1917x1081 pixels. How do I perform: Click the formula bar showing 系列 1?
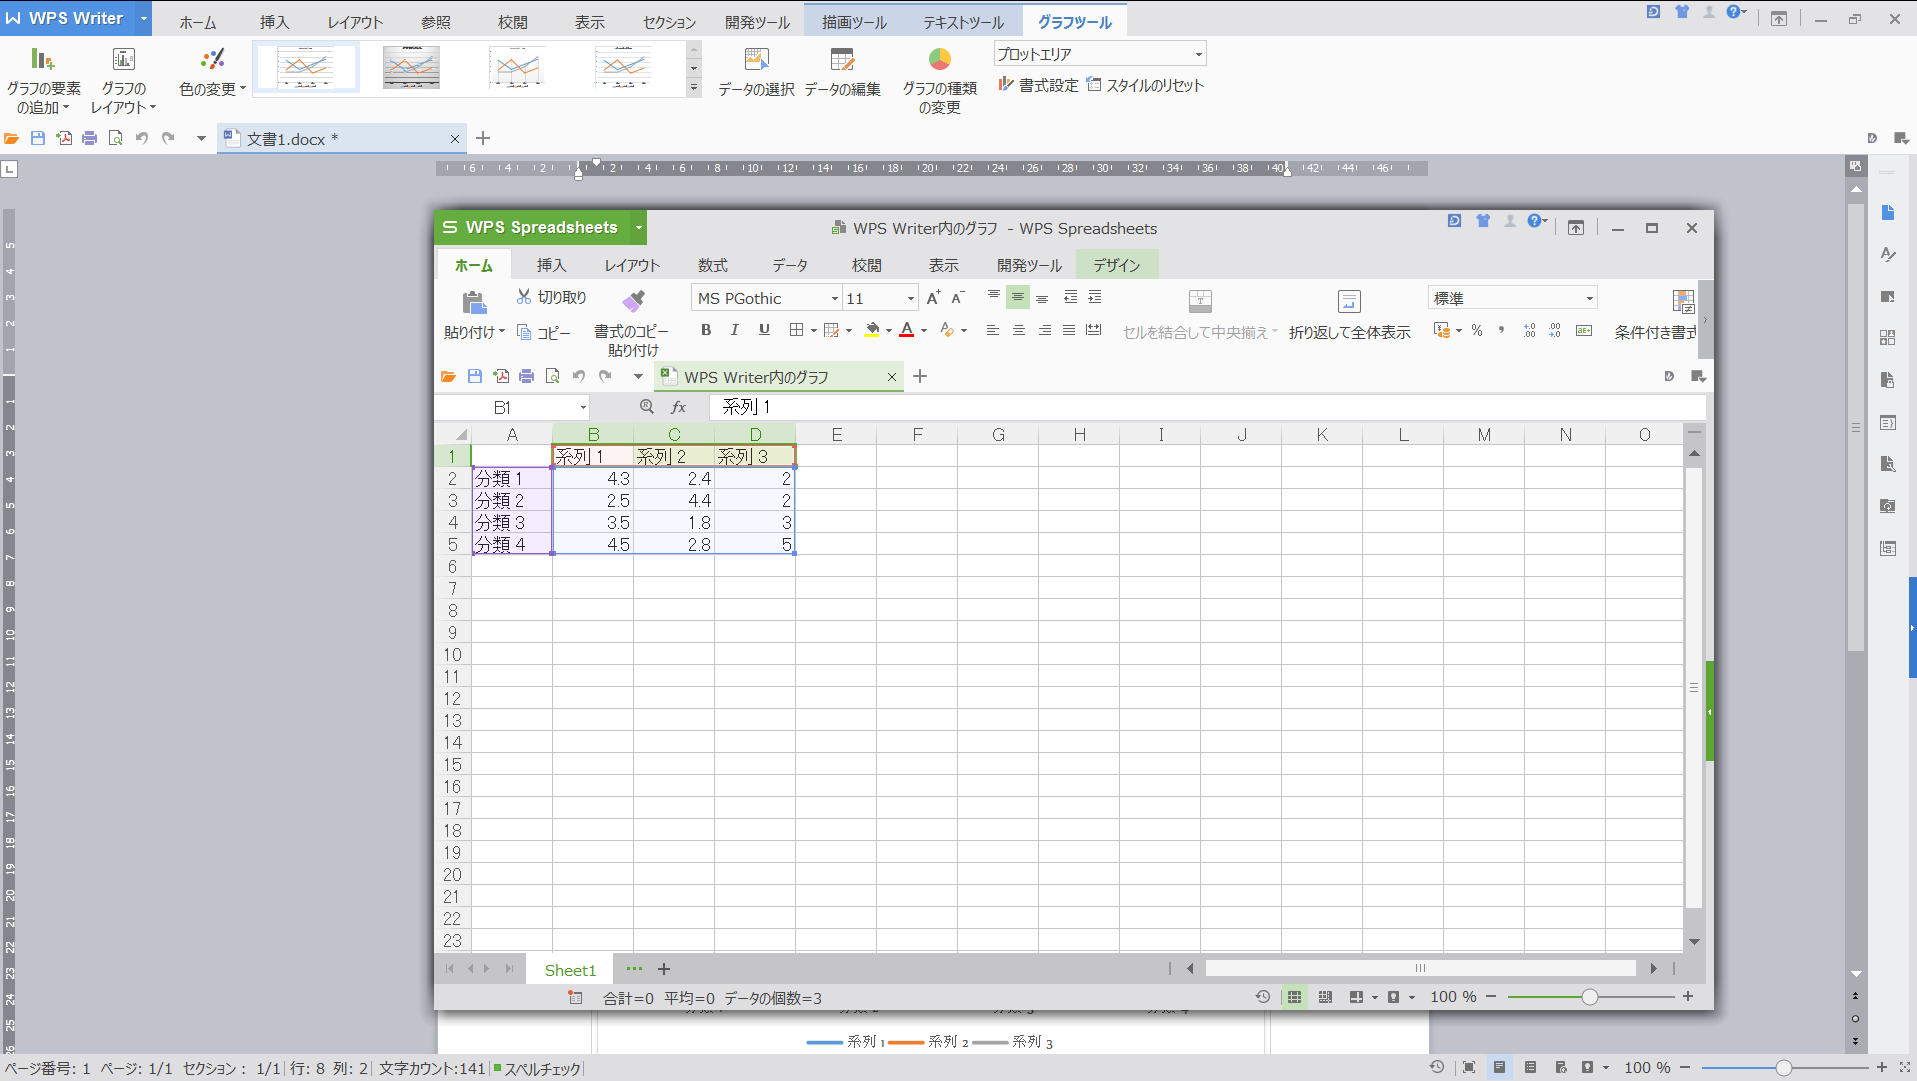click(x=1206, y=407)
